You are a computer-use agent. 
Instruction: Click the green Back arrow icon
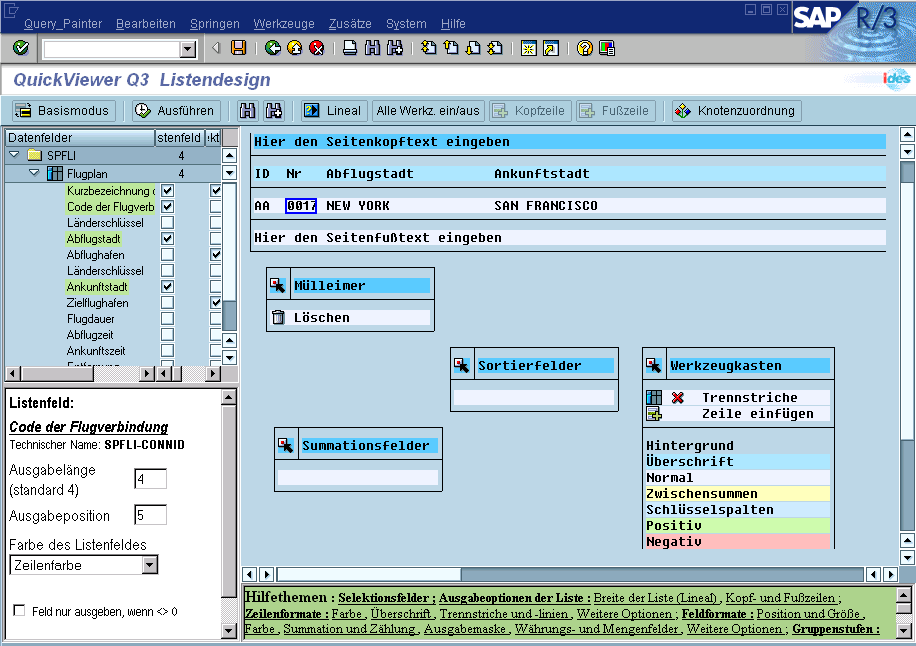(272, 48)
